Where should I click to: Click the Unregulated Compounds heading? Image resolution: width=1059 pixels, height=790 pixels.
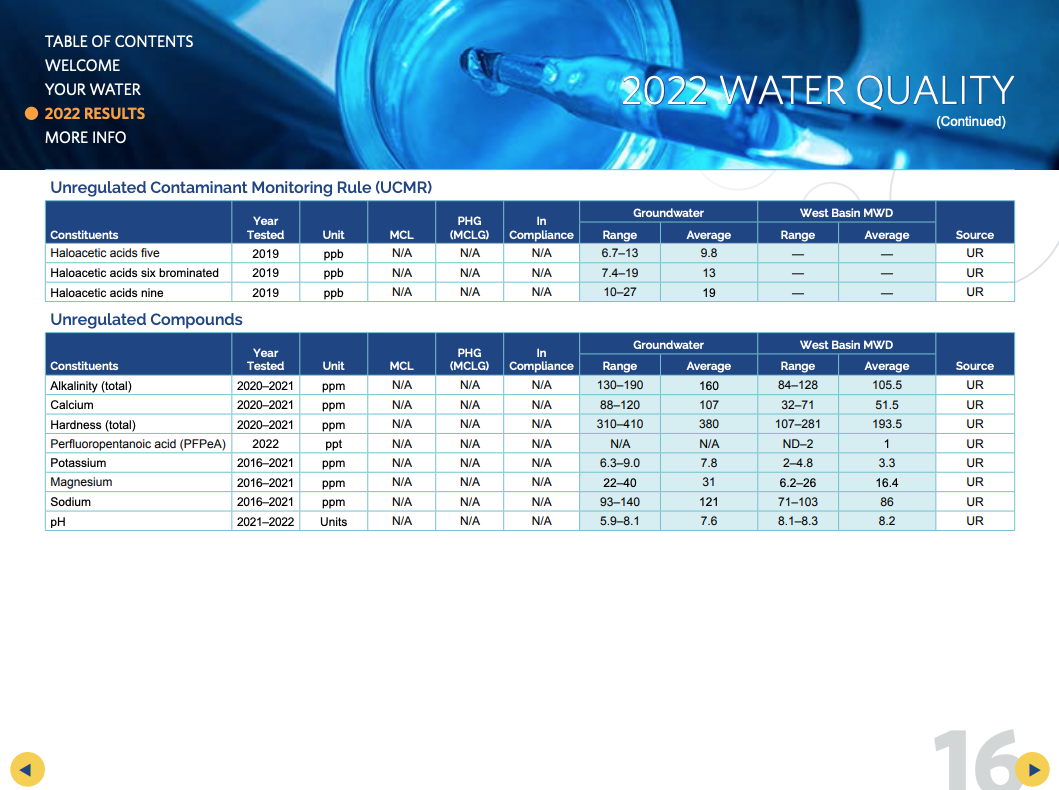click(146, 319)
